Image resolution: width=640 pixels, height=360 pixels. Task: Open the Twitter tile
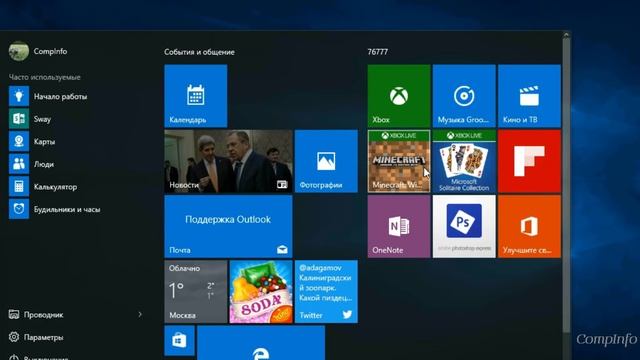[326, 292]
